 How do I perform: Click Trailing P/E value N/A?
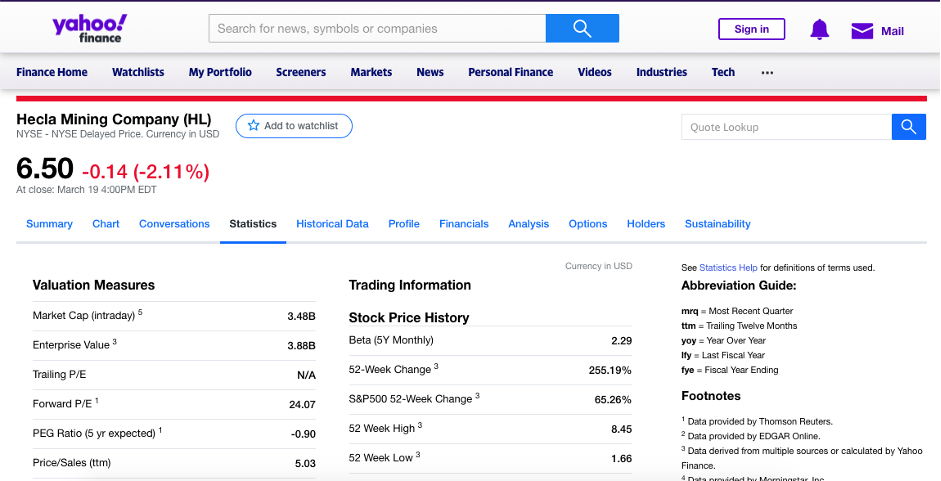point(306,375)
